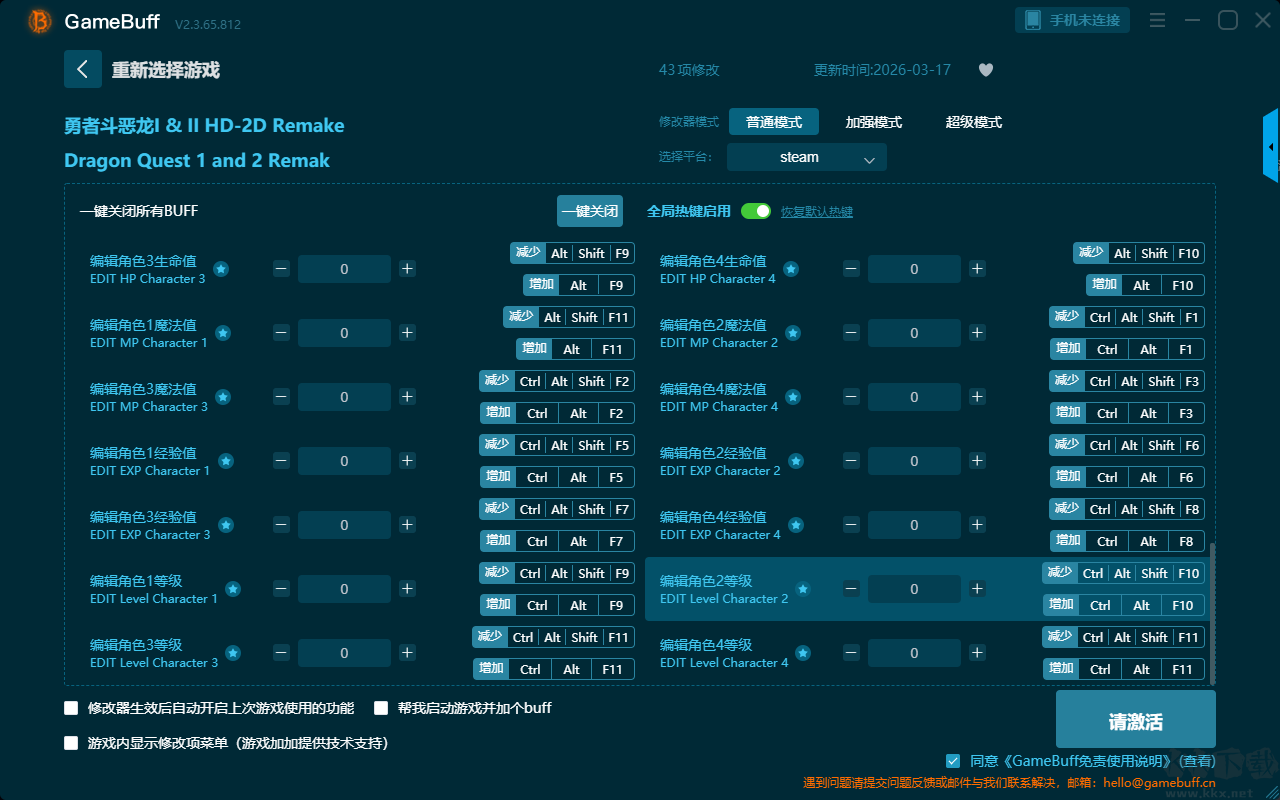This screenshot has width=1280, height=800.
Task: Click the 编辑角色4经验值 value field
Action: [x=914, y=525]
